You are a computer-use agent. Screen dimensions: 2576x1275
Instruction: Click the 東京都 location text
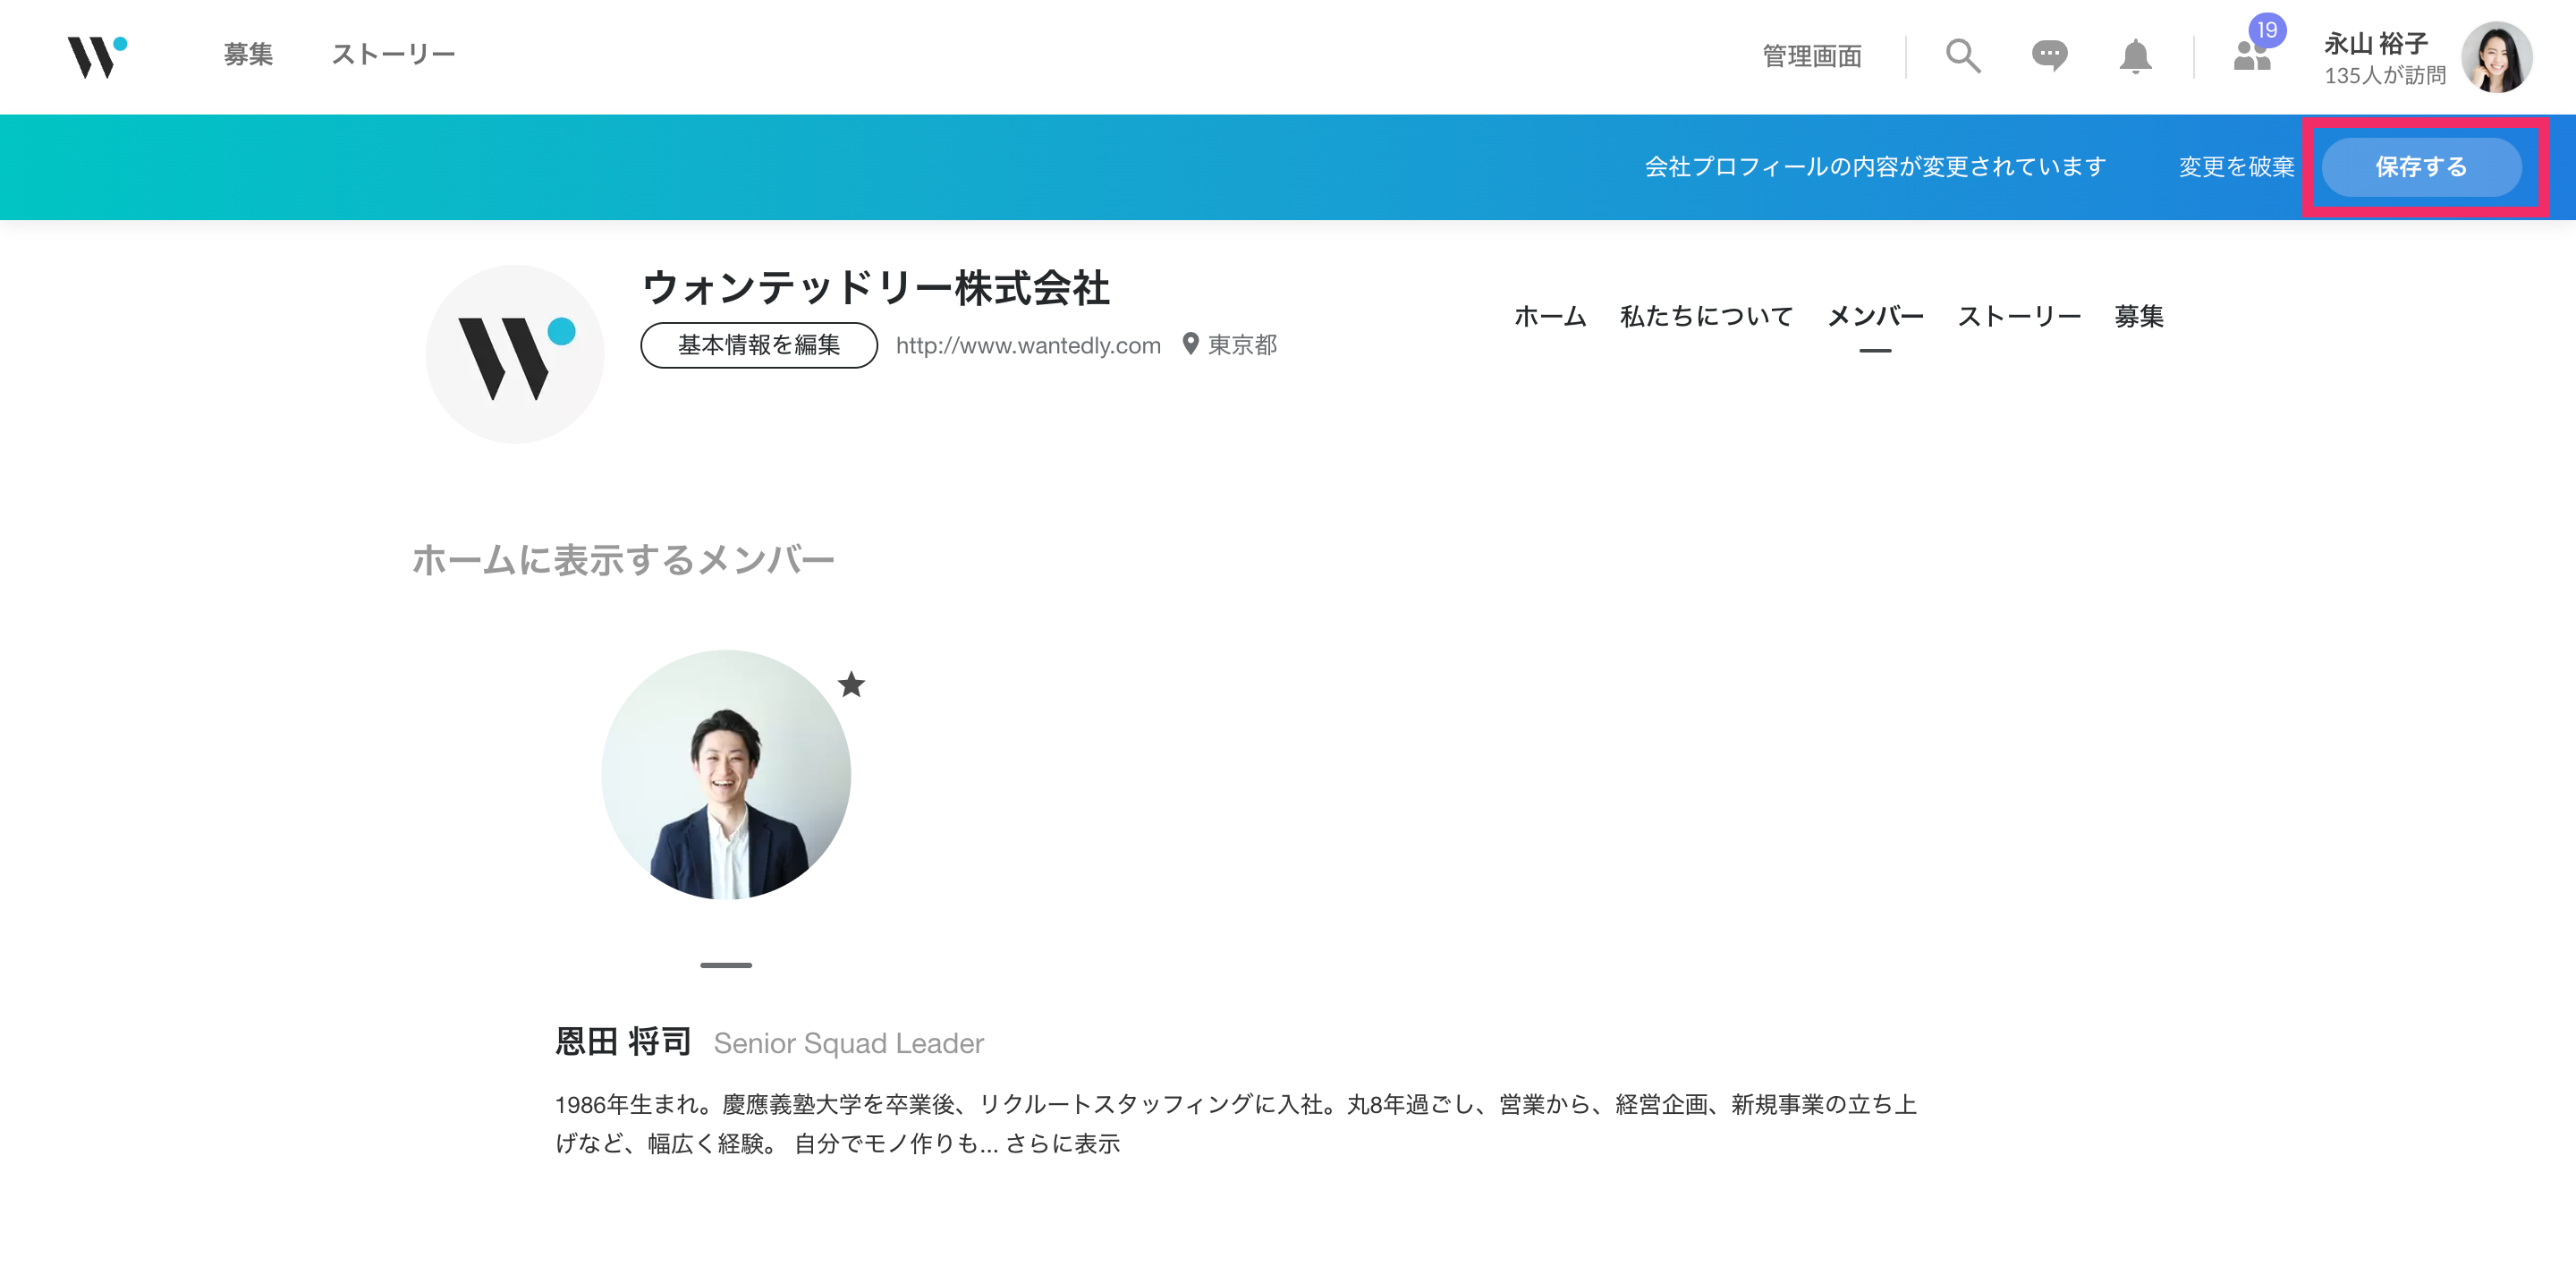(1242, 345)
